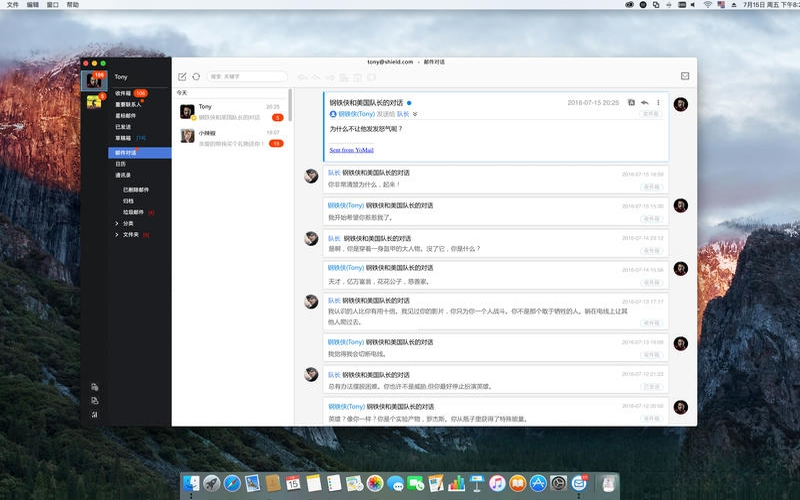Open message reading 你非常清楚为什么

496,179
